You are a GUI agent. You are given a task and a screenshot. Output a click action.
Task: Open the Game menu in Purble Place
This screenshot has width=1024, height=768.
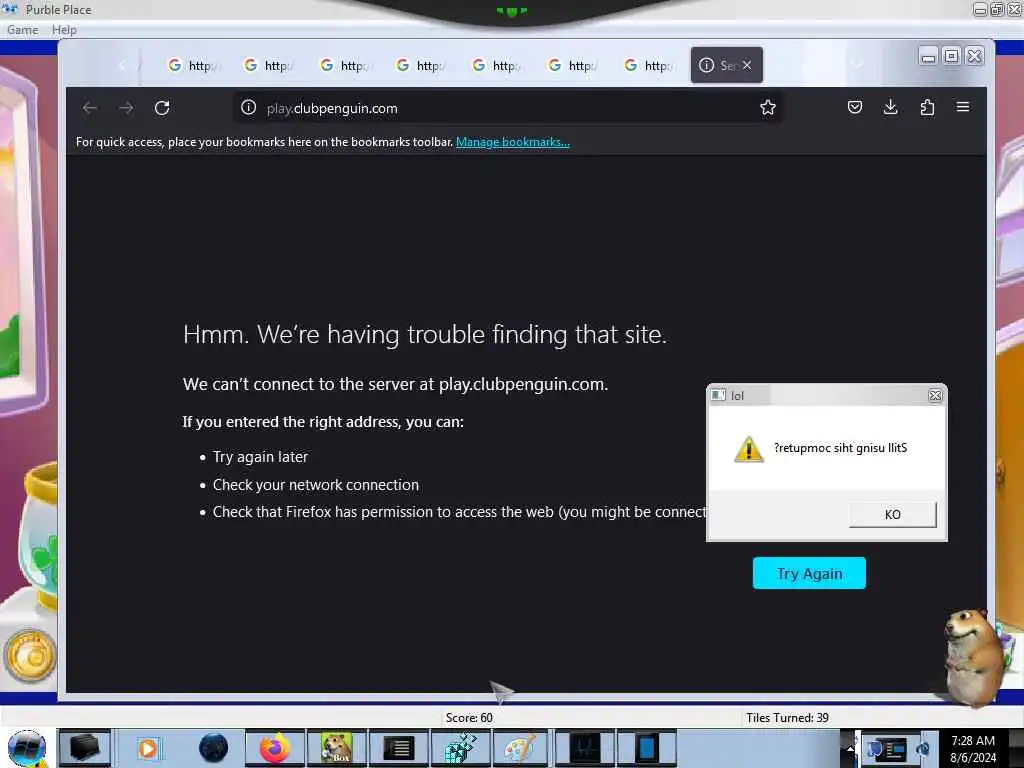pos(22,30)
